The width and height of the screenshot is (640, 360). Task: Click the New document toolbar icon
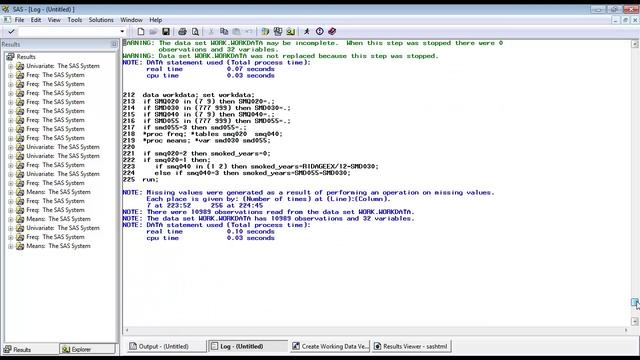pos(140,31)
